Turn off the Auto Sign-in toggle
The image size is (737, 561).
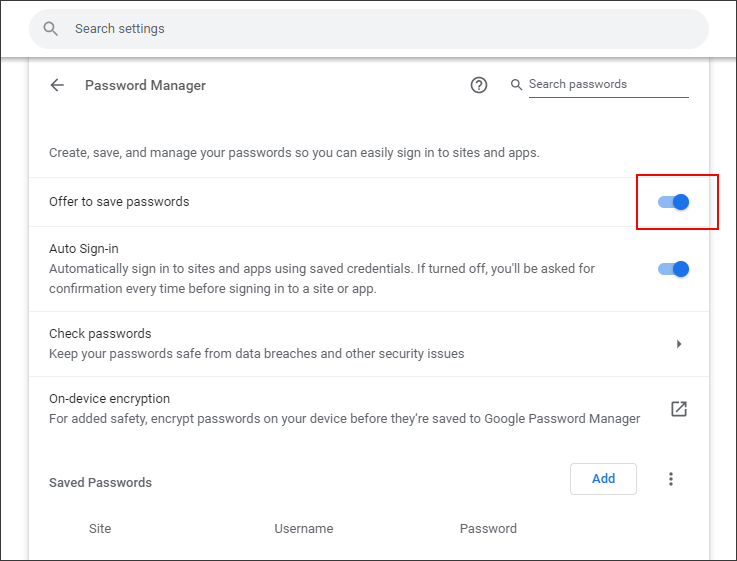point(673,269)
